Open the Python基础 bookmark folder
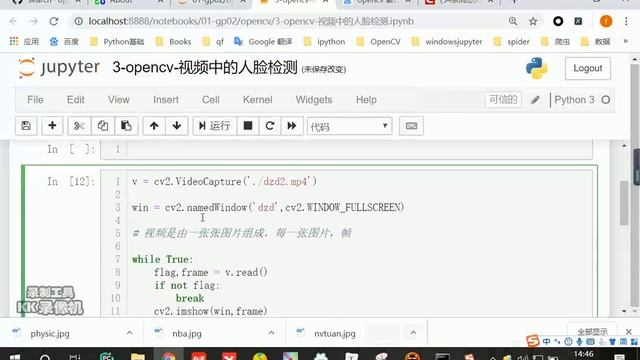The image size is (640, 360). 117,42
